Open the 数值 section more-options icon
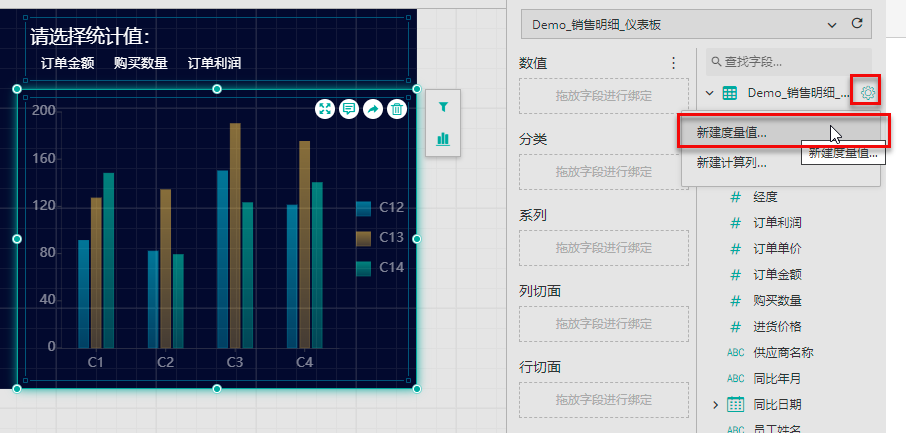The width and height of the screenshot is (906, 433). (x=673, y=63)
